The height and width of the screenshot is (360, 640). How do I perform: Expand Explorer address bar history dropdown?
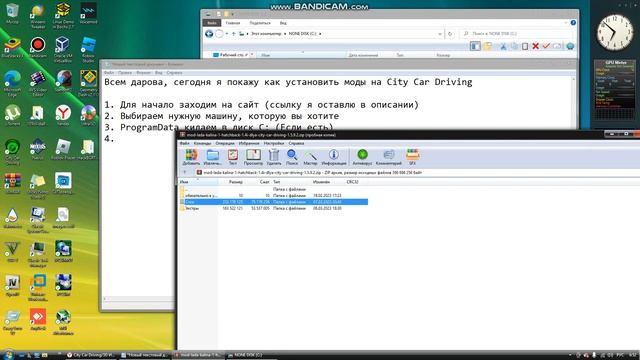[440, 34]
